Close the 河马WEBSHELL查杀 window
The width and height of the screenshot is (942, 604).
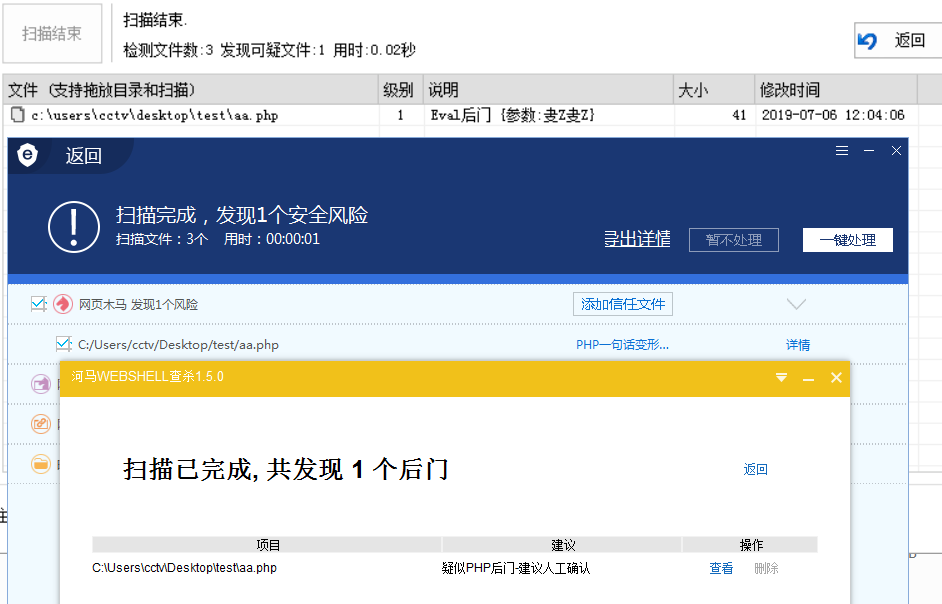coord(836,377)
